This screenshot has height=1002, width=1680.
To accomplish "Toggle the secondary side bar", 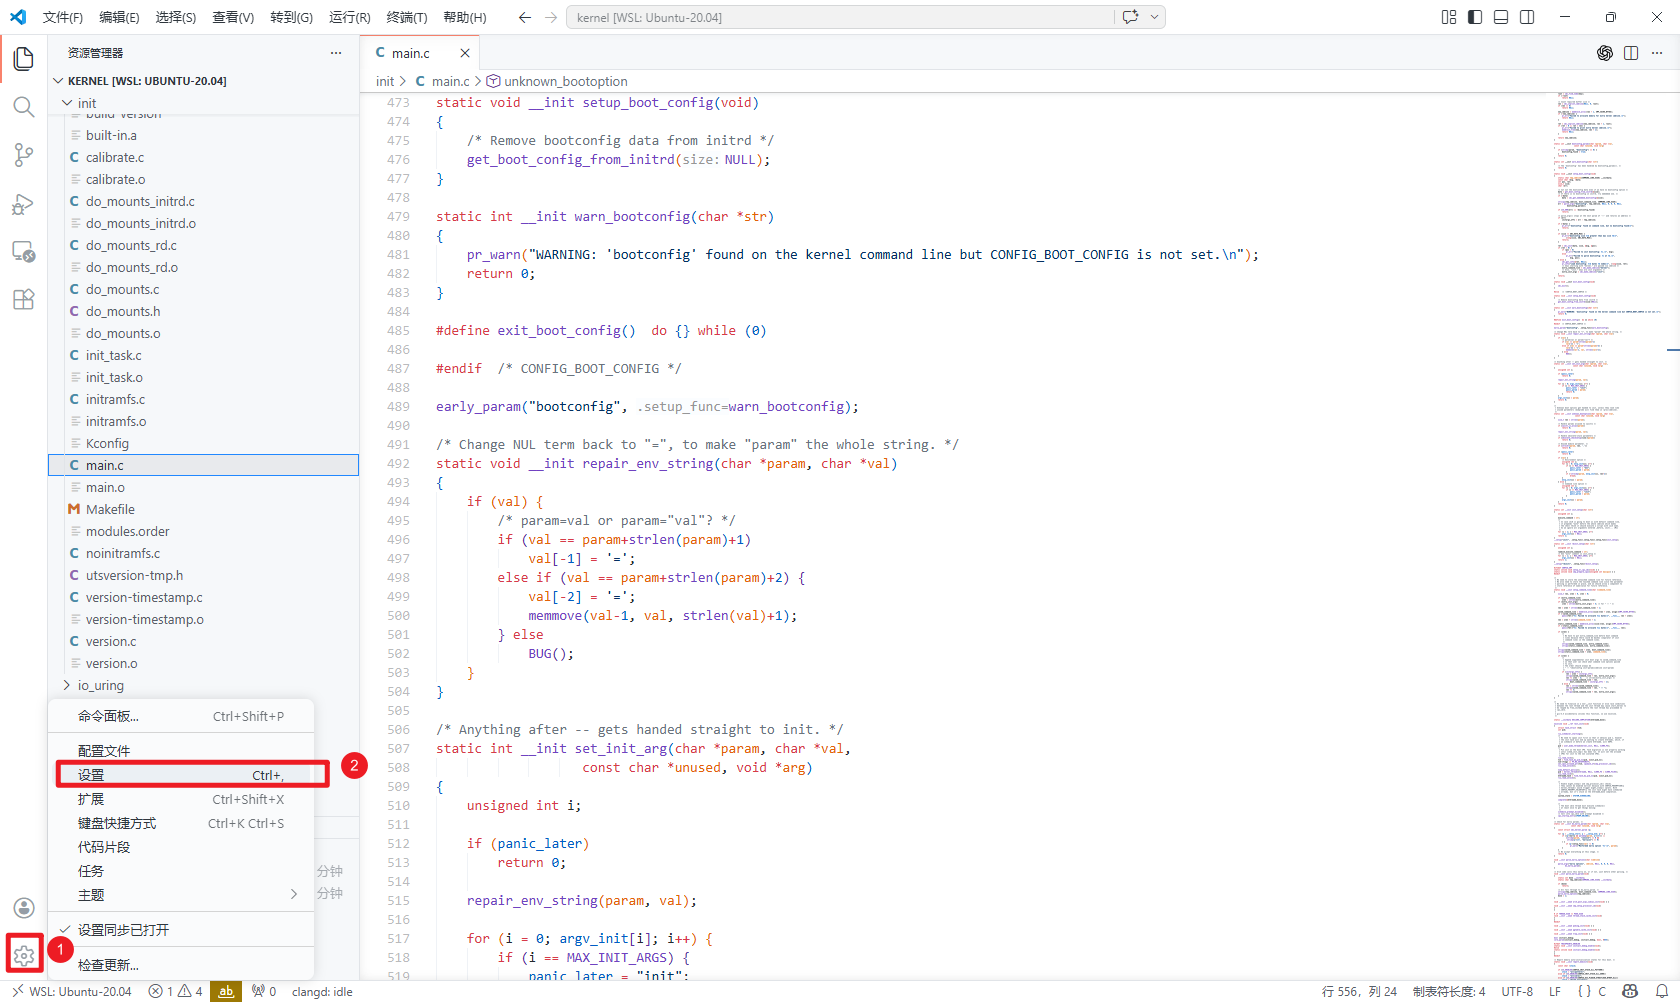I will (1527, 17).
